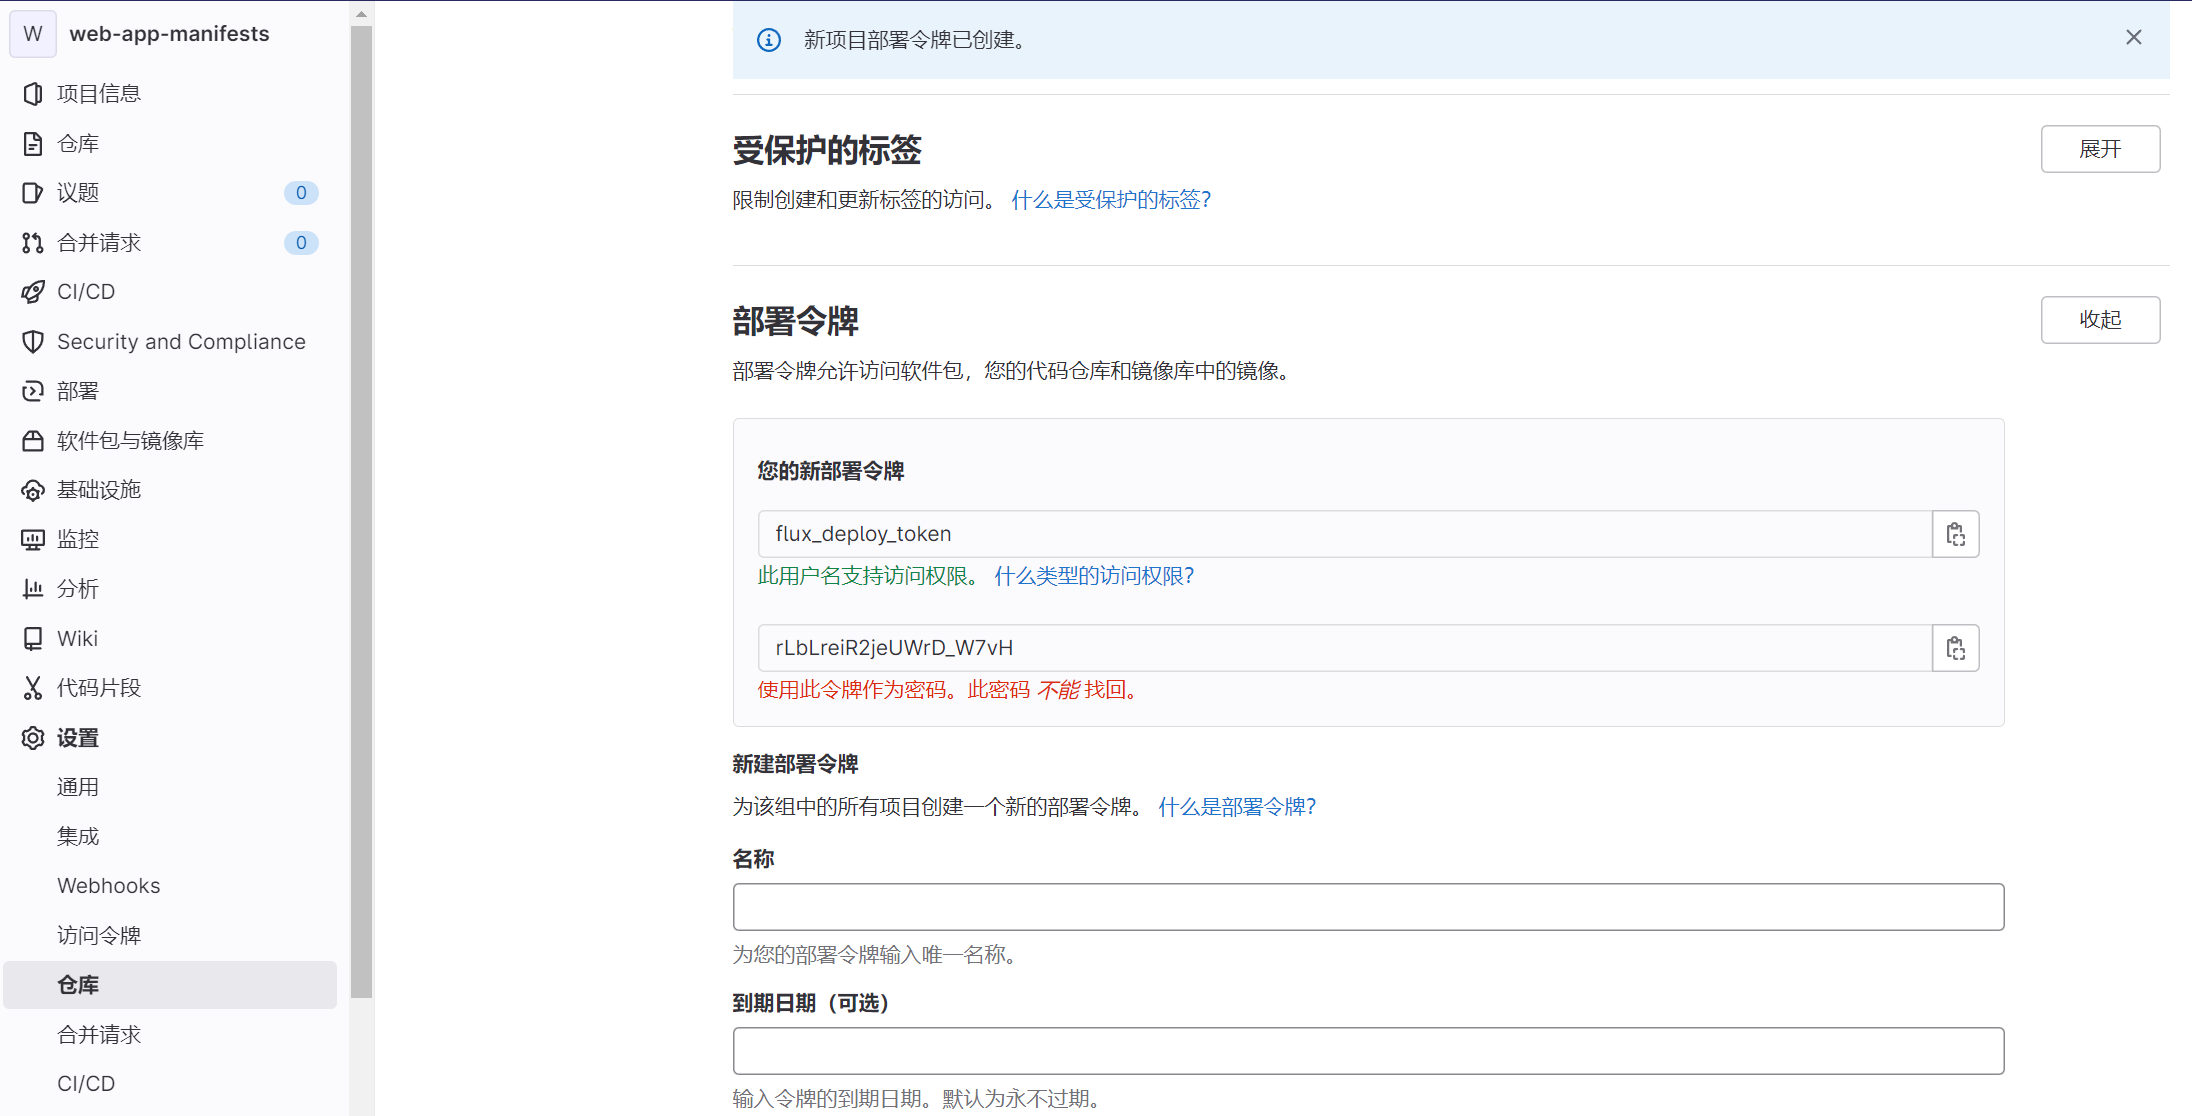This screenshot has height=1116, width=2192.
Task: Collapse the deploy tokens section
Action: 2099,320
